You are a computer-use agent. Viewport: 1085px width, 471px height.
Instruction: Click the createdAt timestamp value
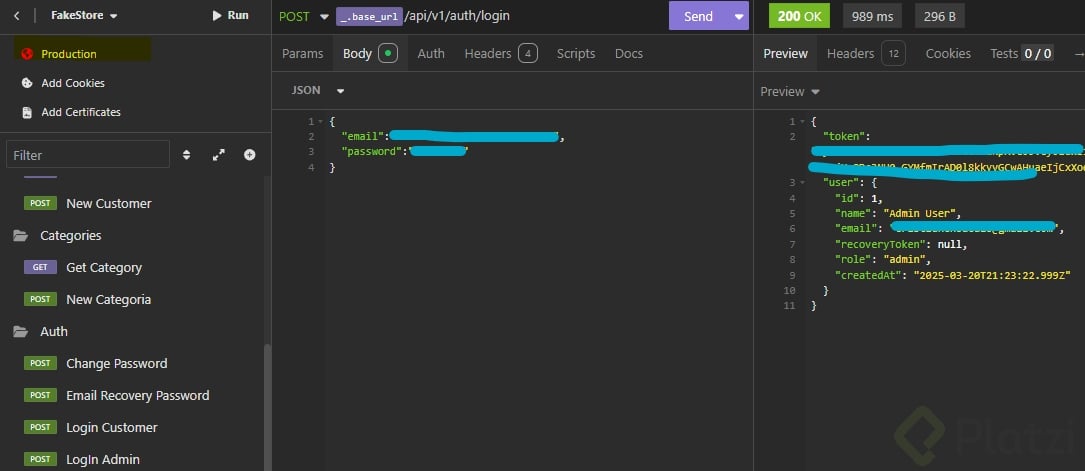coord(992,275)
